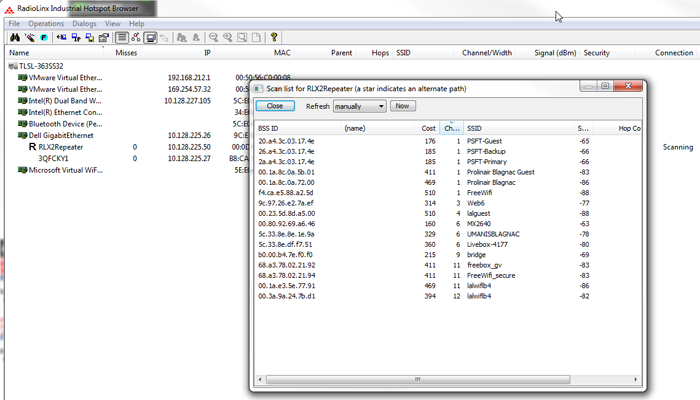Select the bridge SSID row

(448, 254)
